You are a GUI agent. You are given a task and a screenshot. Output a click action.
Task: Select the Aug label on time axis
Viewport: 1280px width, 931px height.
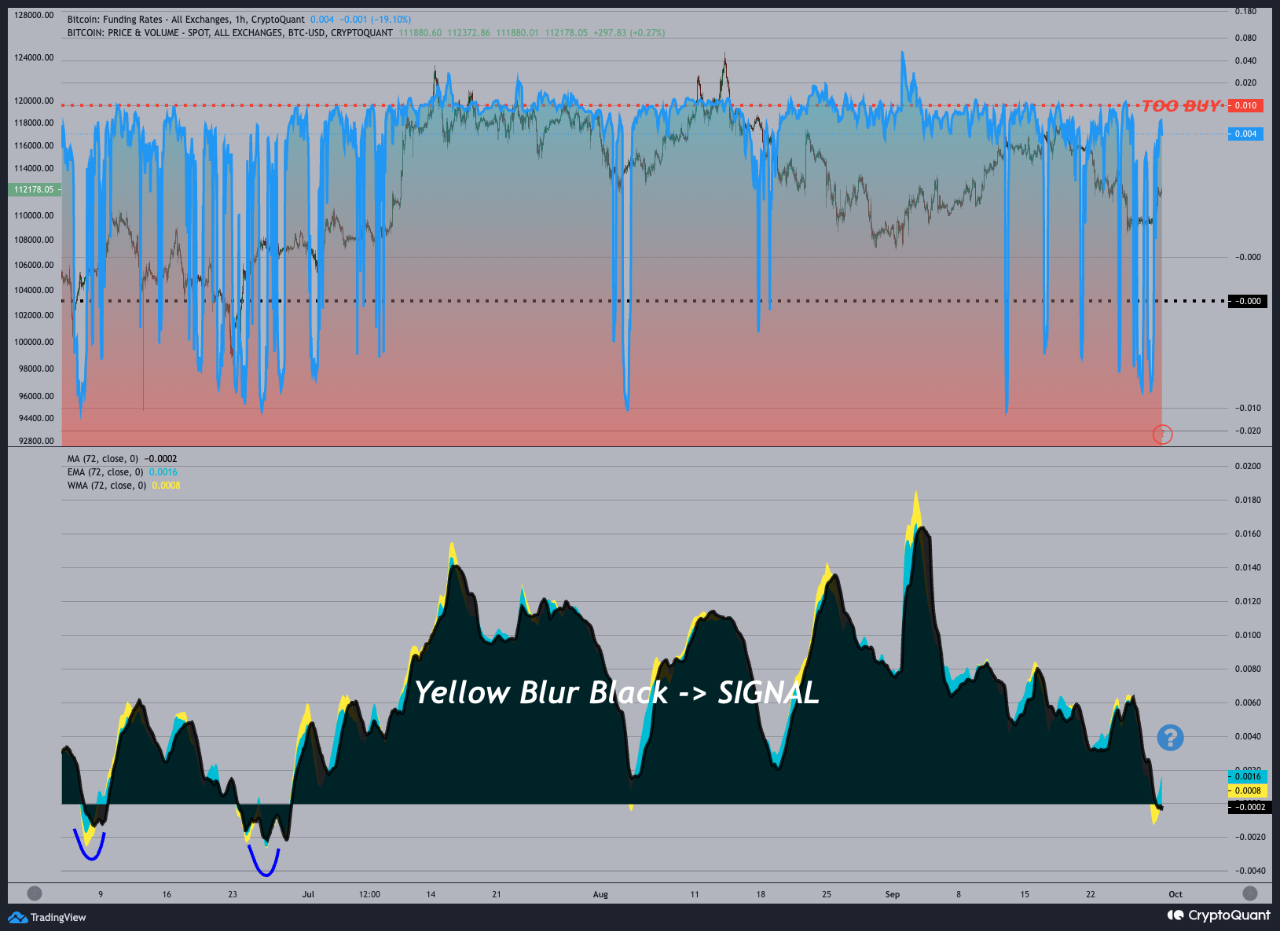(x=600, y=894)
